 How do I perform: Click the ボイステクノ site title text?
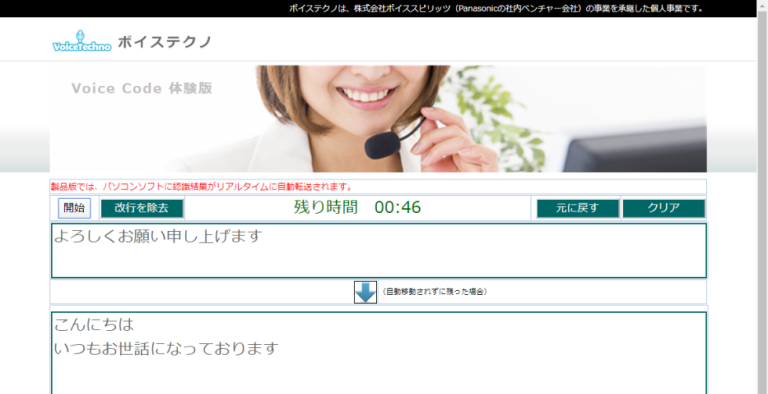165,42
